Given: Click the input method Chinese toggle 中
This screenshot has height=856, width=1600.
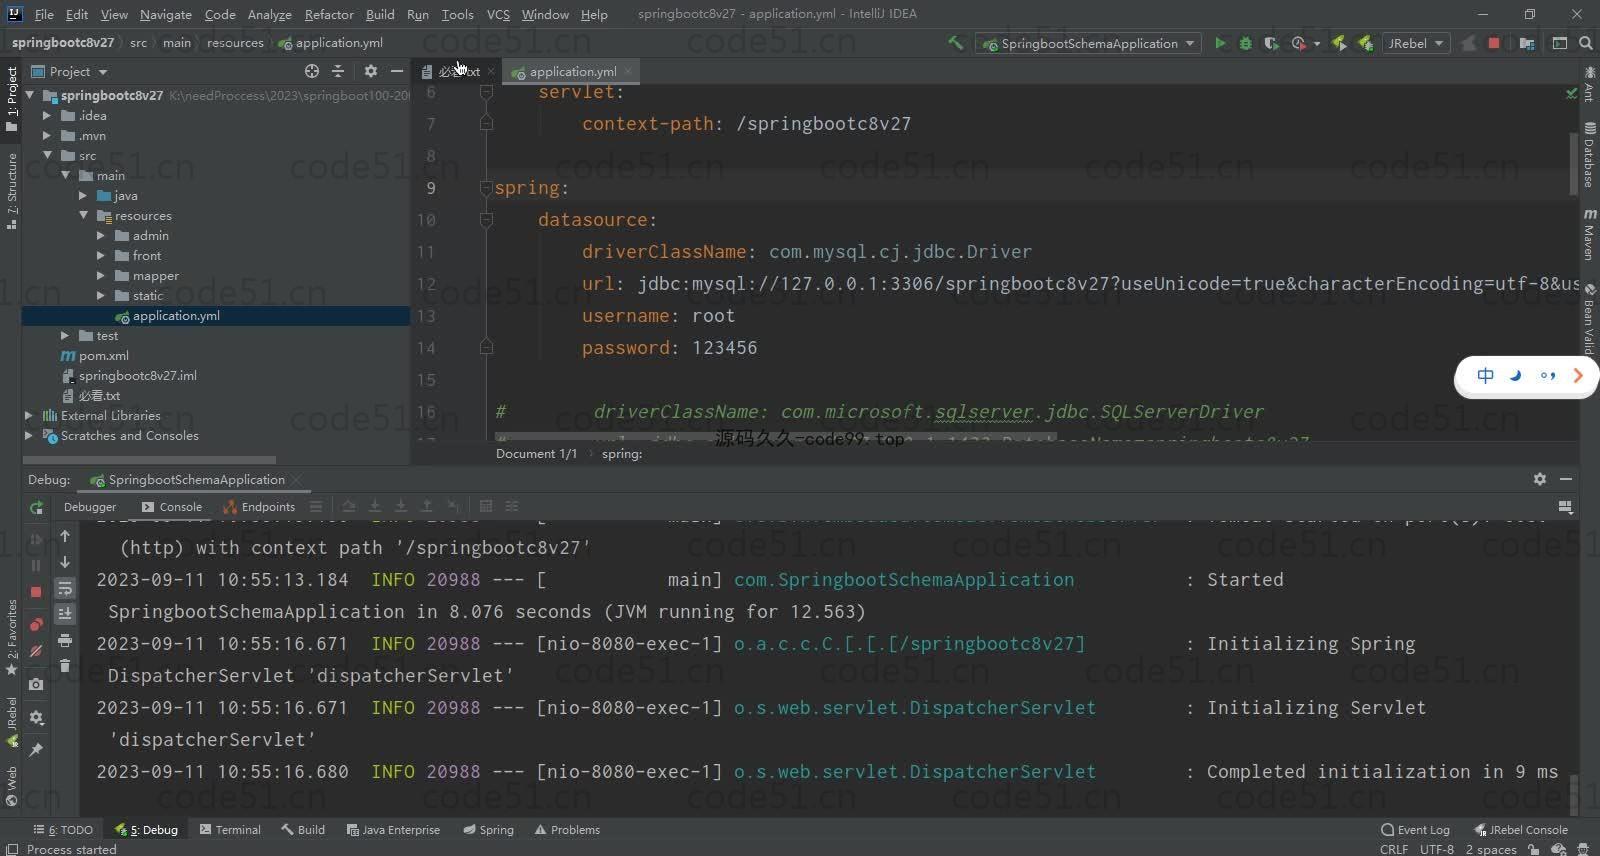Looking at the screenshot, I should (1486, 376).
